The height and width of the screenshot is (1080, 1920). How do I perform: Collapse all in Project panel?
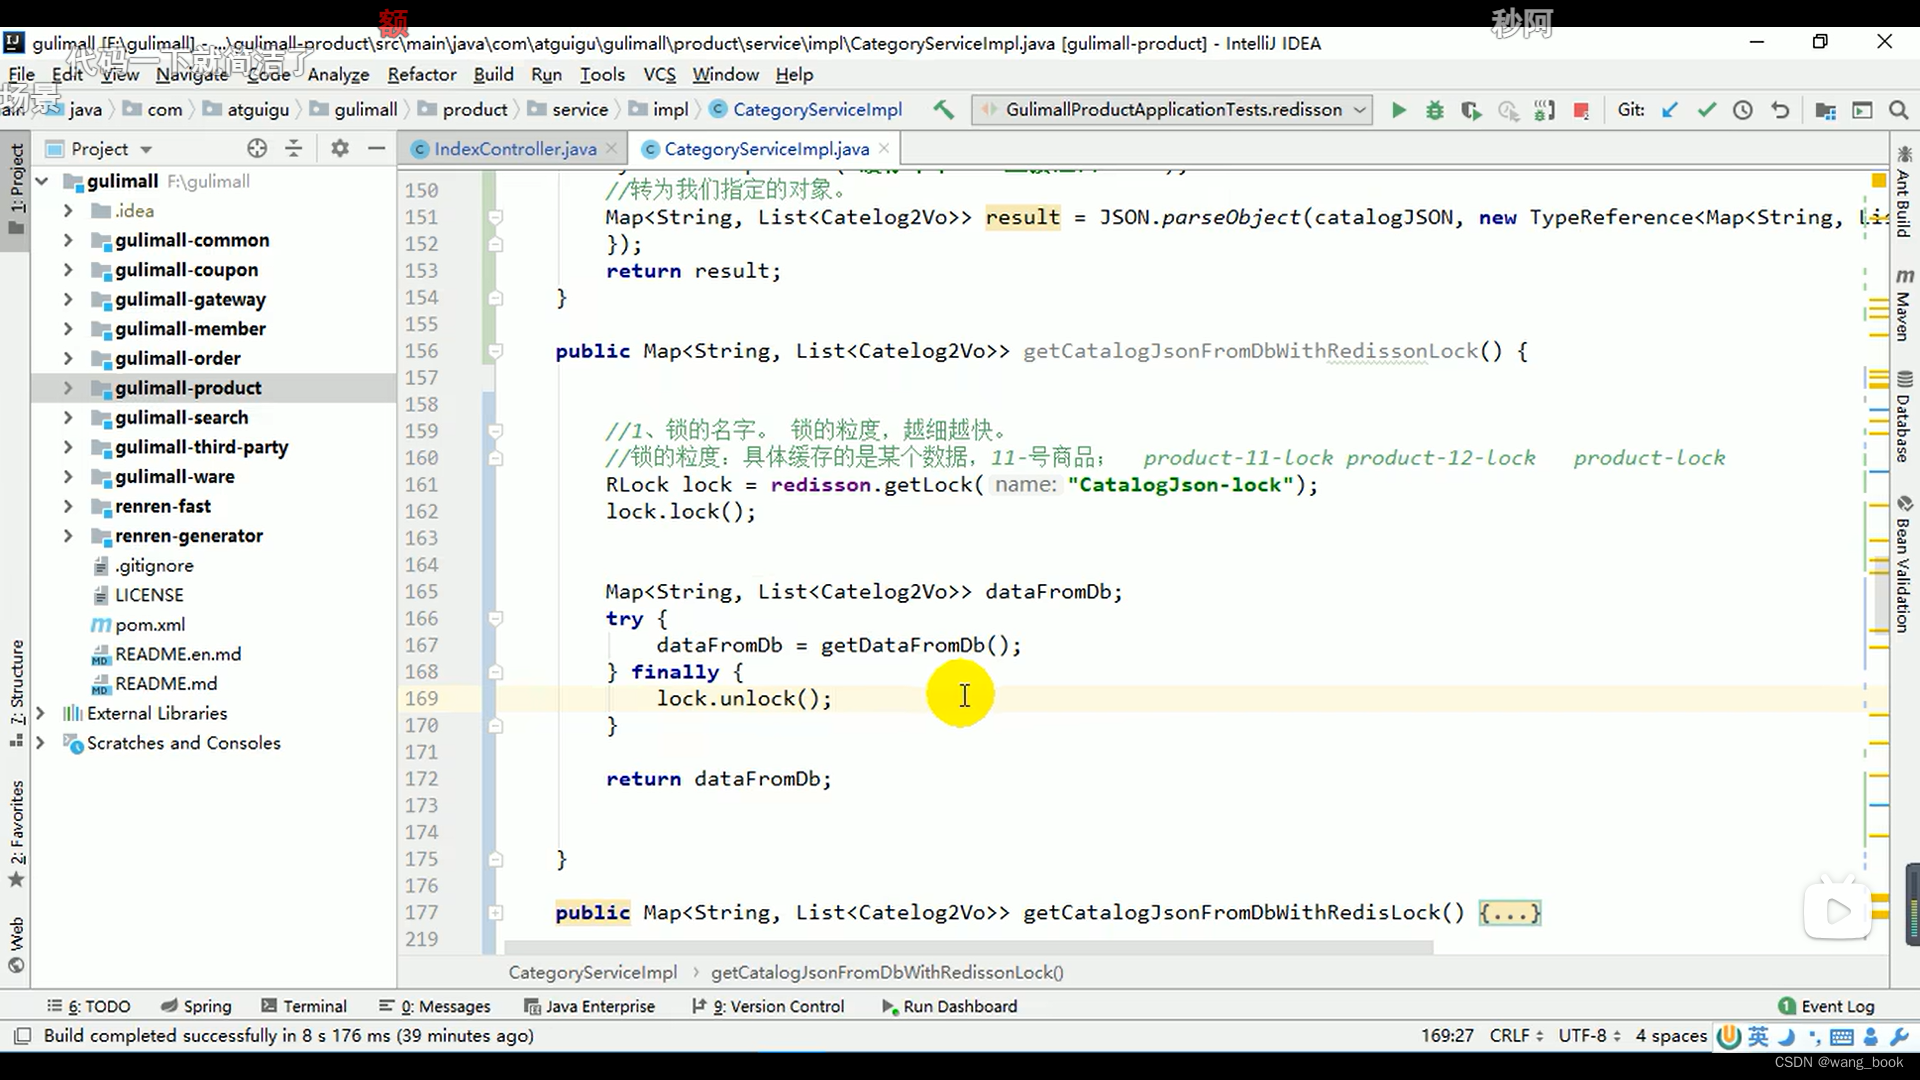pyautogui.click(x=293, y=148)
